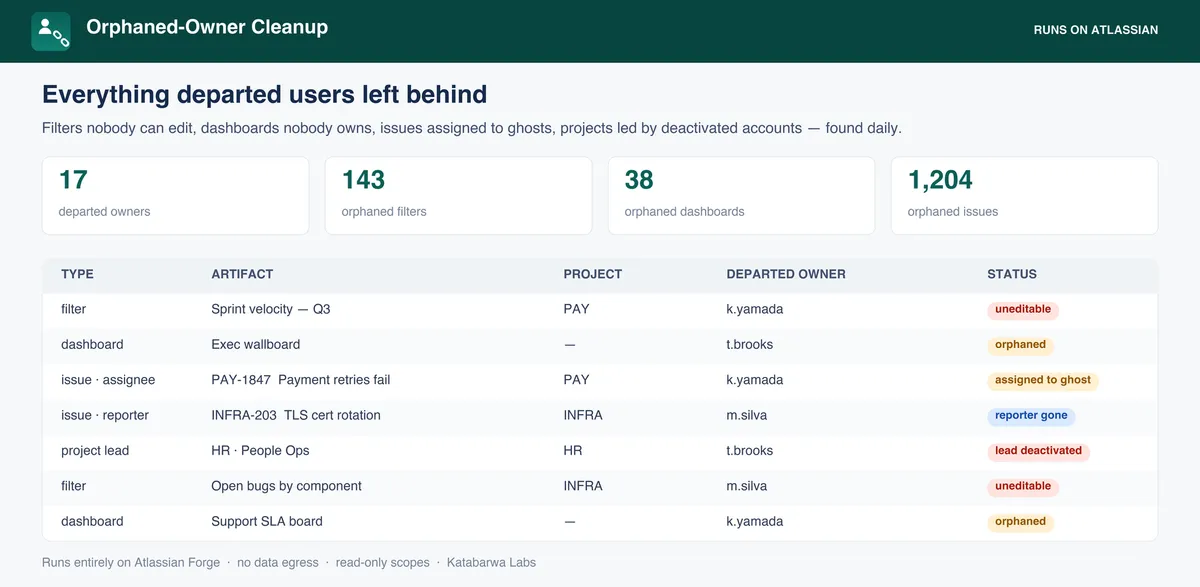Click the Orphaned-Owner Cleanup header title
The image size is (1200, 587).
pos(207,28)
